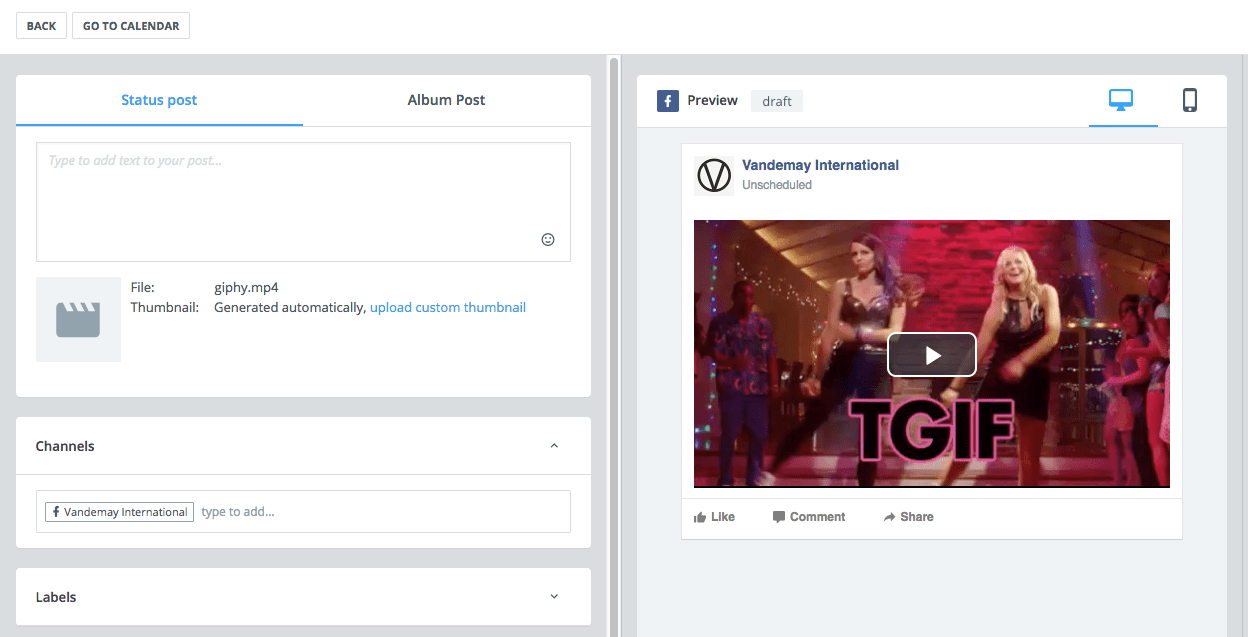Switch to desktop preview monitor icon
Viewport: 1248px width, 637px height.
coord(1121,100)
